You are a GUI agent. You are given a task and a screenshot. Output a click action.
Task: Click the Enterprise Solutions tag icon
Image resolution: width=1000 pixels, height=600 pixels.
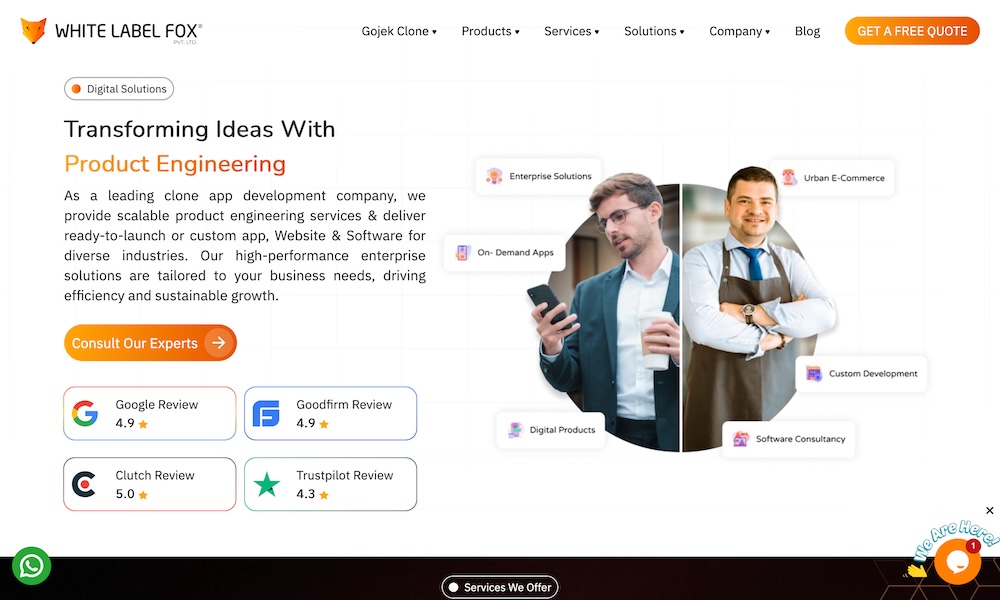click(494, 176)
